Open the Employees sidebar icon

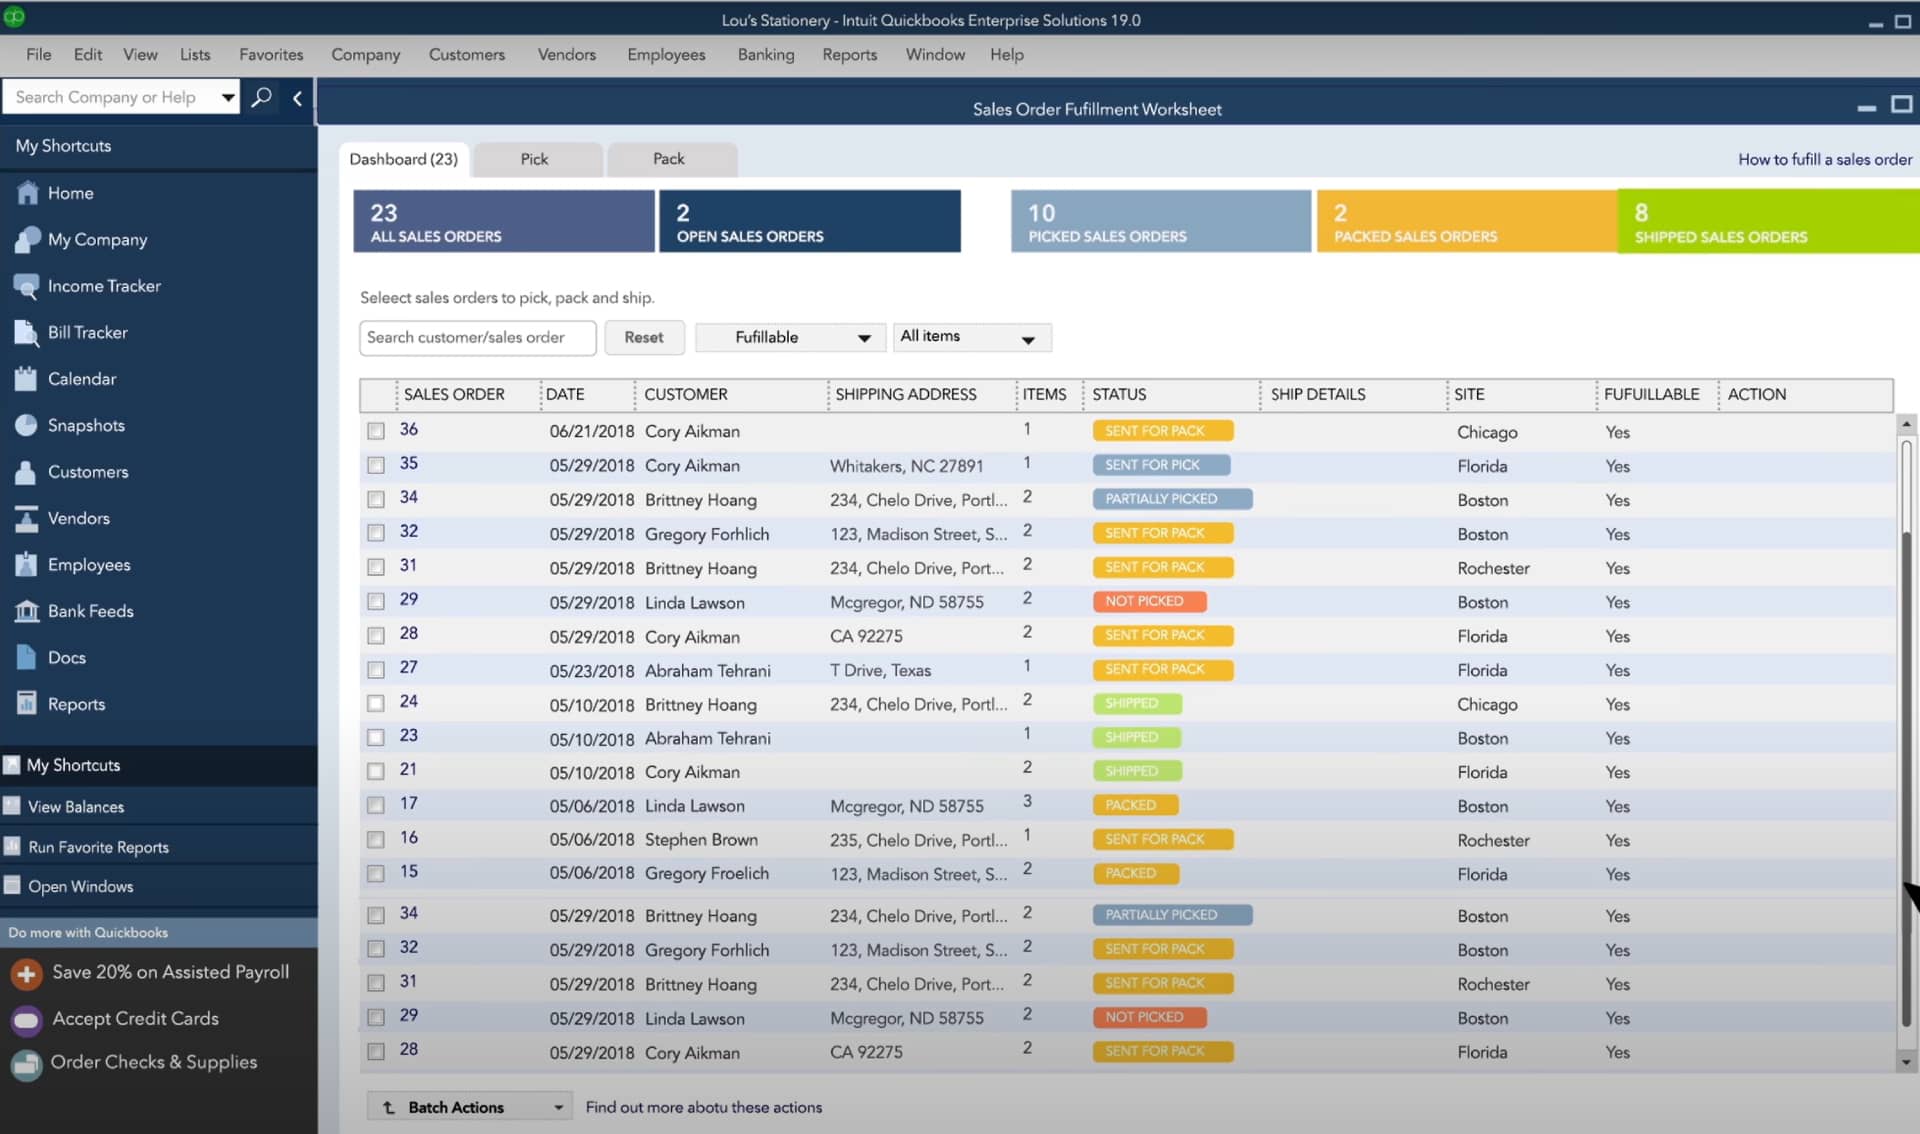(27, 565)
